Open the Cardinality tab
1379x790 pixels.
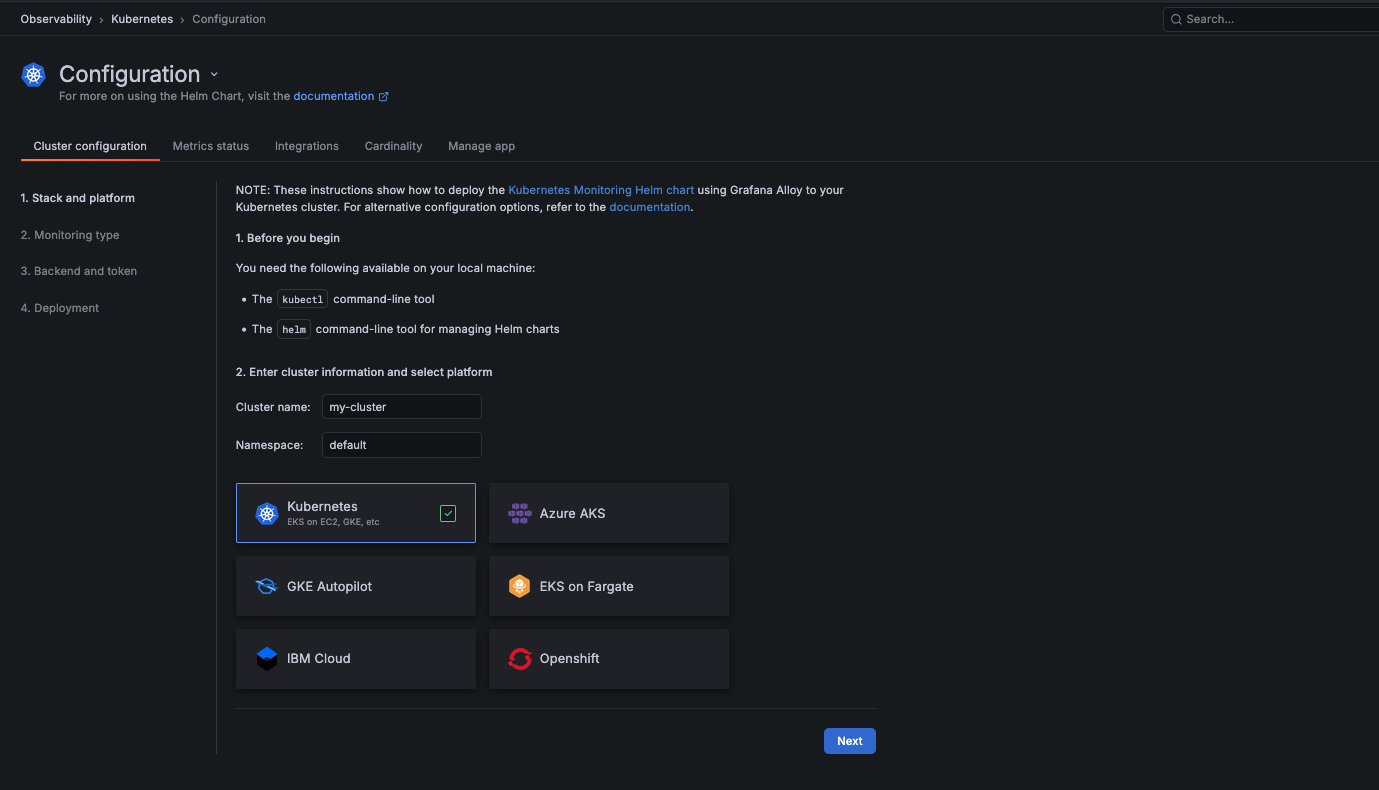point(393,146)
